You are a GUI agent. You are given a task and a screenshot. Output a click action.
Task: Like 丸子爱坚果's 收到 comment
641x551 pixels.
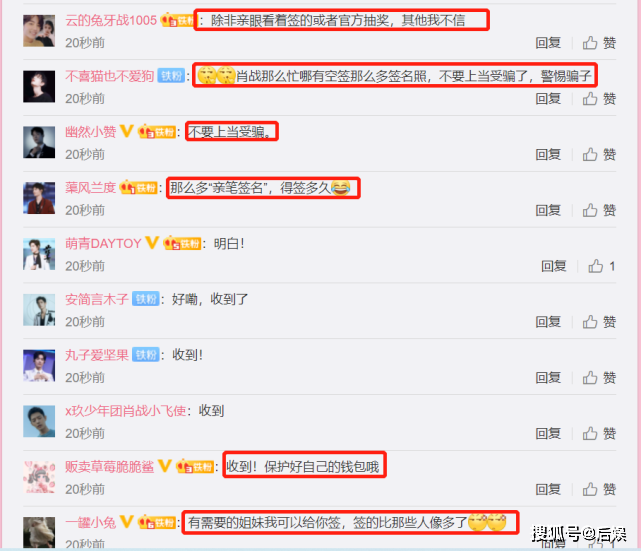pyautogui.click(x=599, y=378)
